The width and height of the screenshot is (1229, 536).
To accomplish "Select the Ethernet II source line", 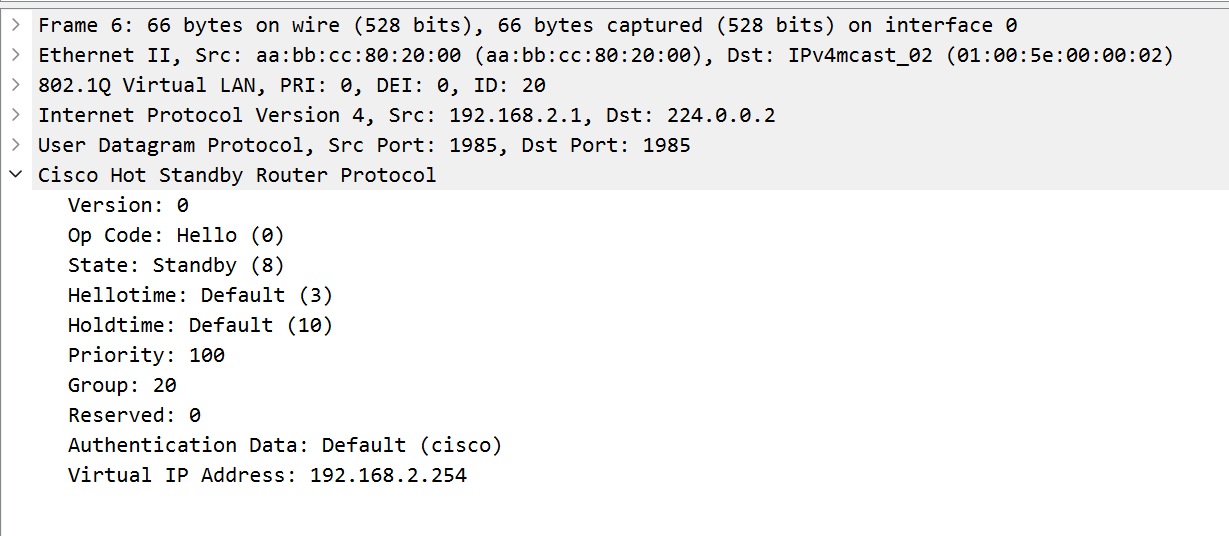I will coord(604,55).
